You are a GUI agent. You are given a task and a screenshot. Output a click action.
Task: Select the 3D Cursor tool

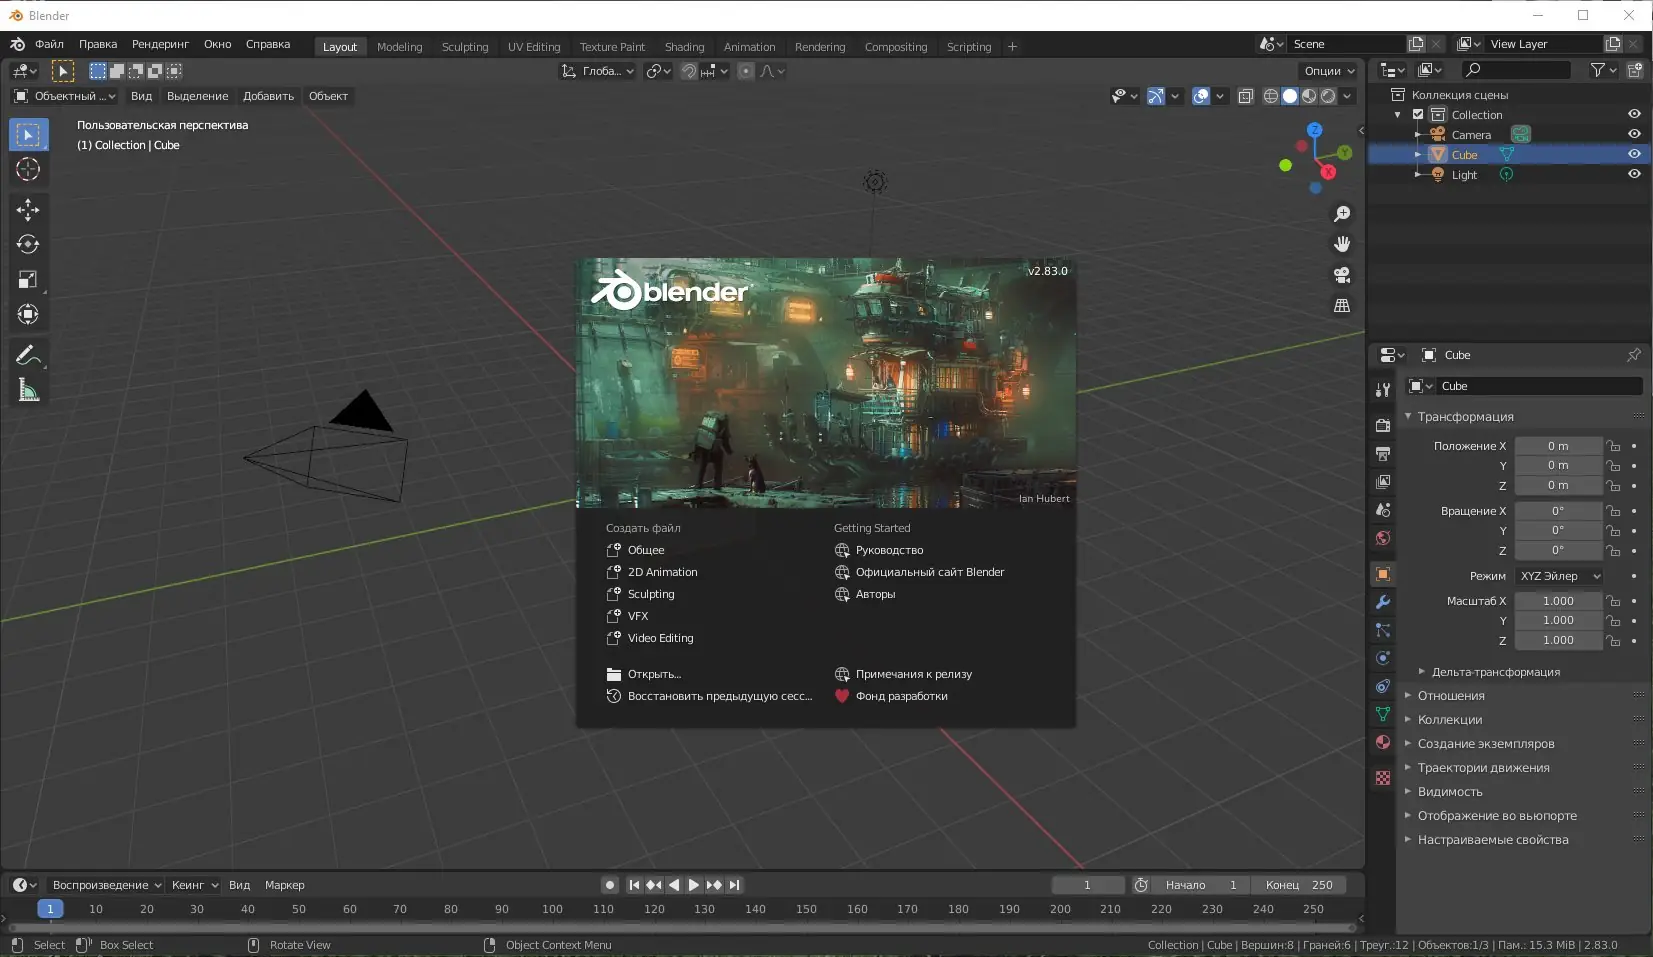pyautogui.click(x=28, y=170)
